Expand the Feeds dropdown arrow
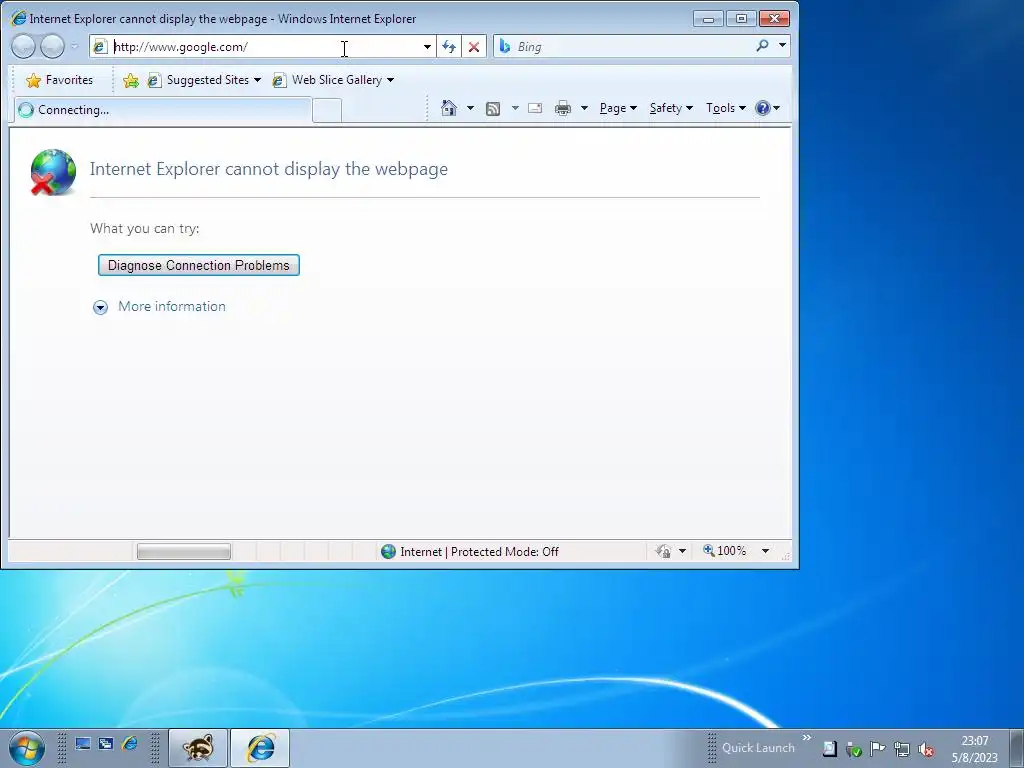 [x=515, y=108]
